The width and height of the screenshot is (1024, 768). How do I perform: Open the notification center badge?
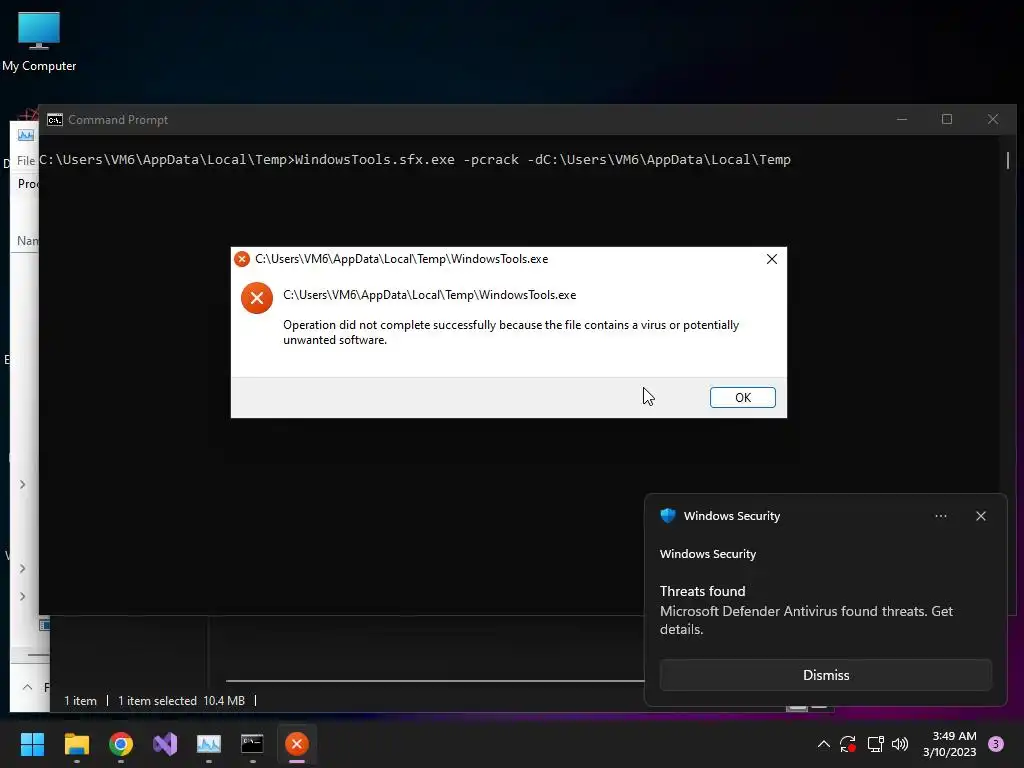(x=996, y=744)
